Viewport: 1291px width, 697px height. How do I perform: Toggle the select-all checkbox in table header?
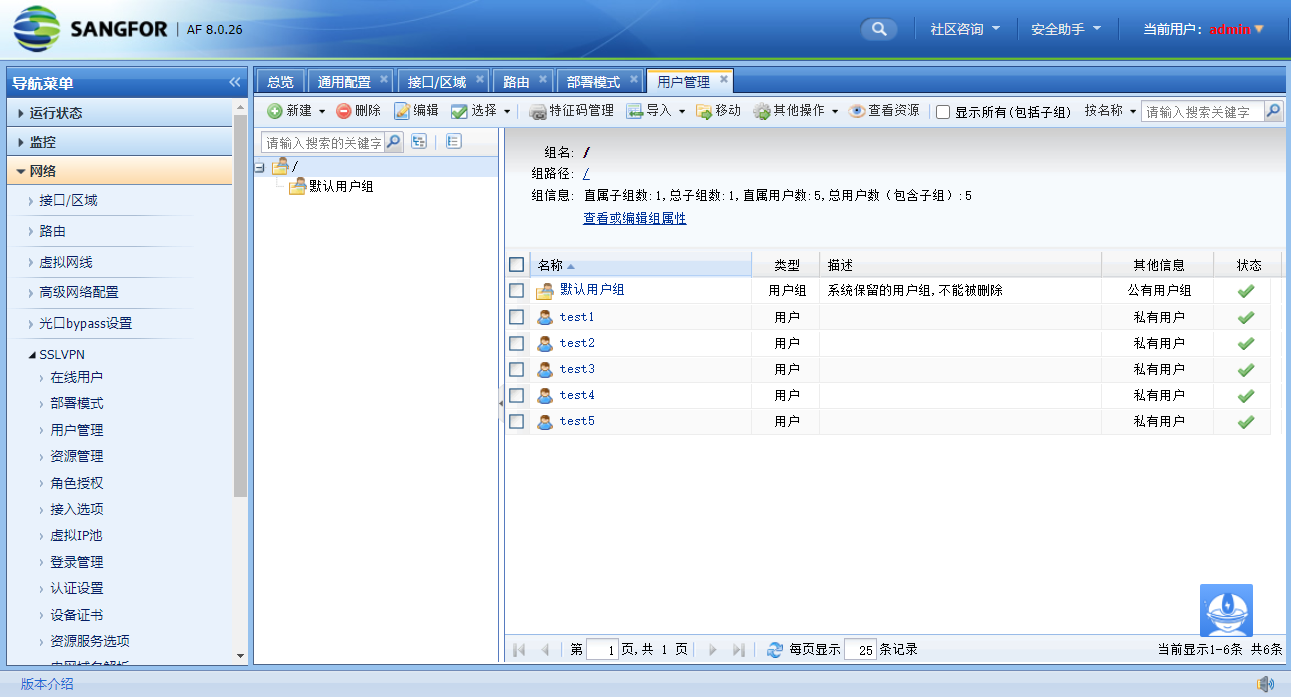coord(516,265)
